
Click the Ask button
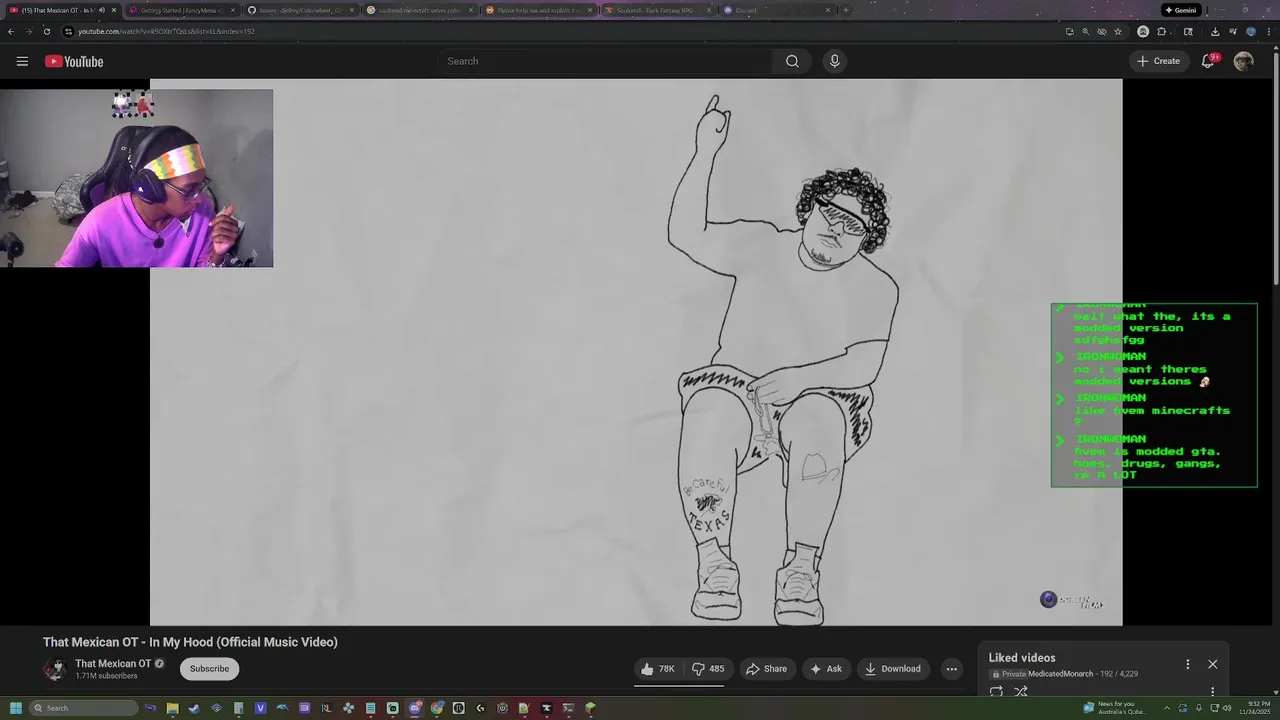coord(825,669)
